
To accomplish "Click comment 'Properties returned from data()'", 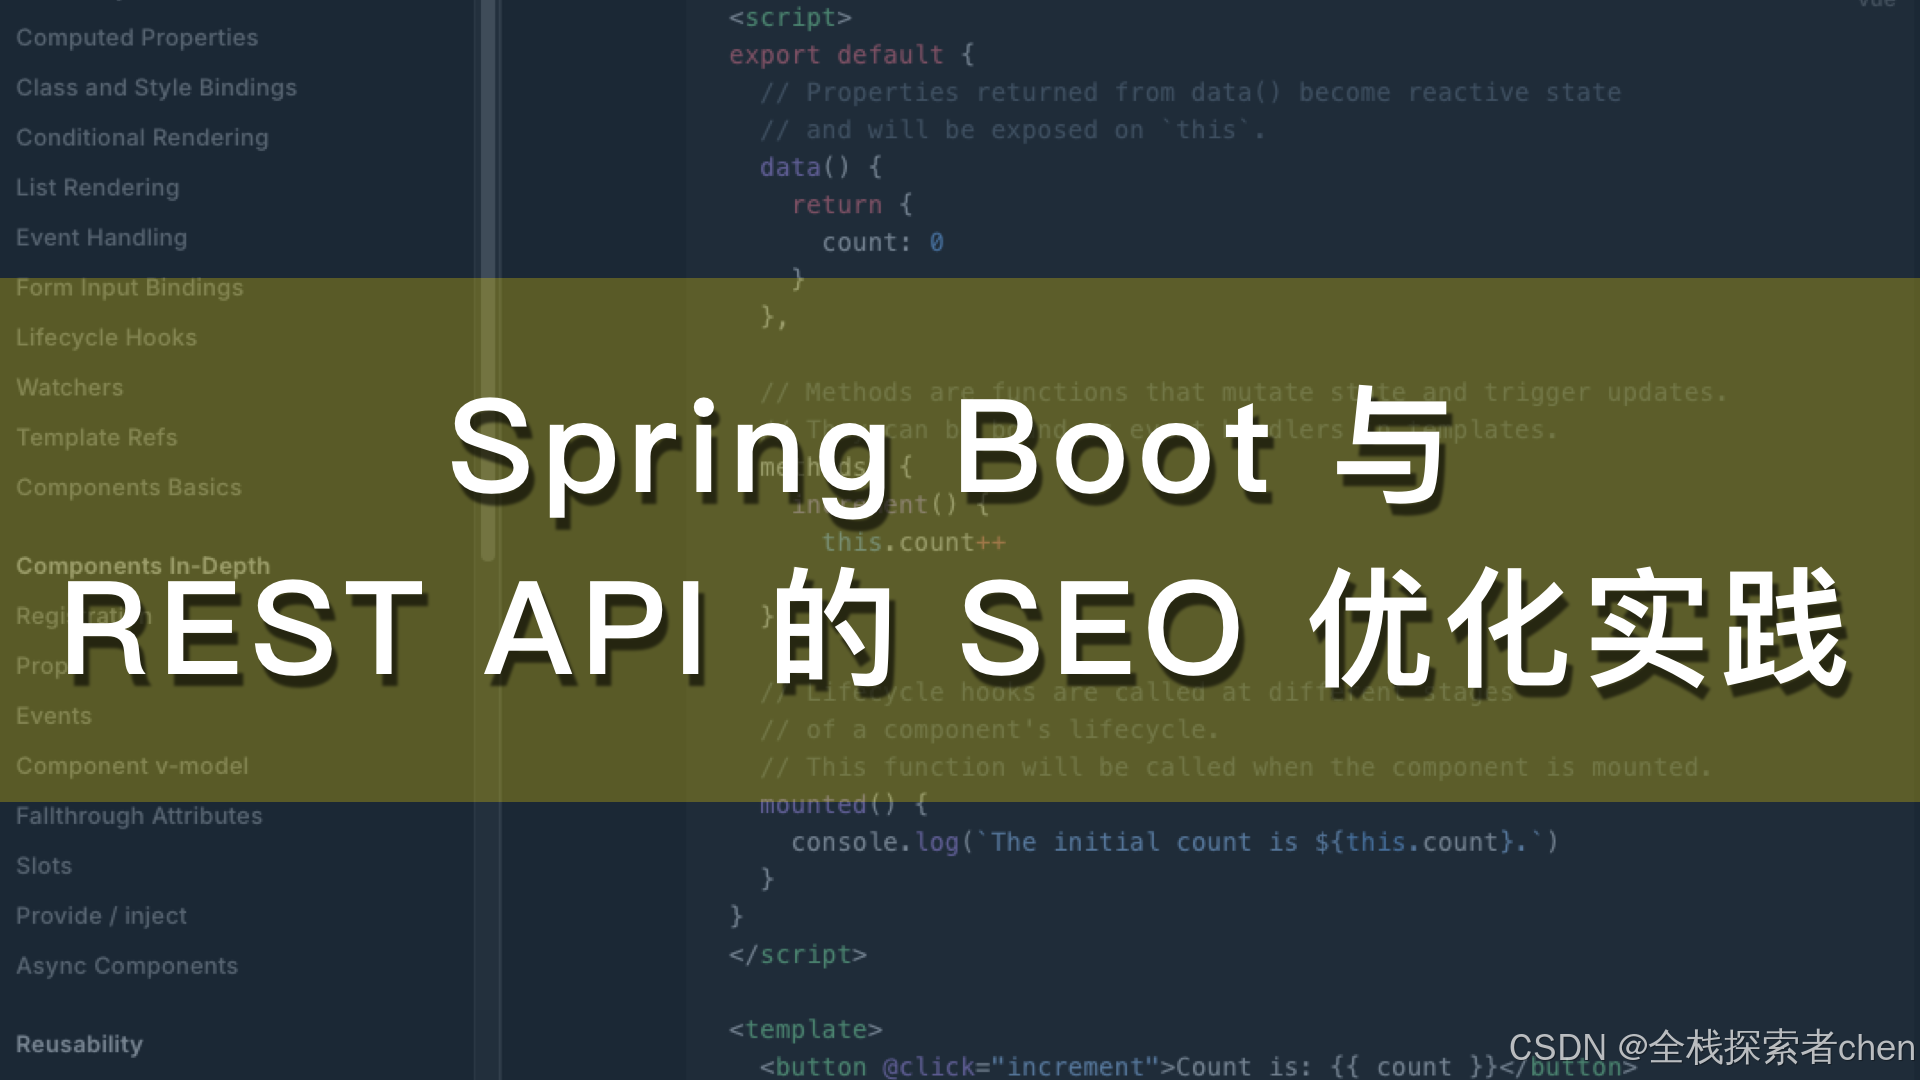I will click(1191, 92).
